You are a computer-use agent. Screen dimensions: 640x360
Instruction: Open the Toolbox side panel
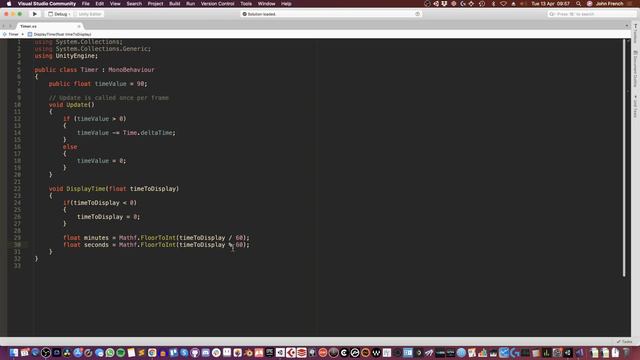click(x=636, y=33)
